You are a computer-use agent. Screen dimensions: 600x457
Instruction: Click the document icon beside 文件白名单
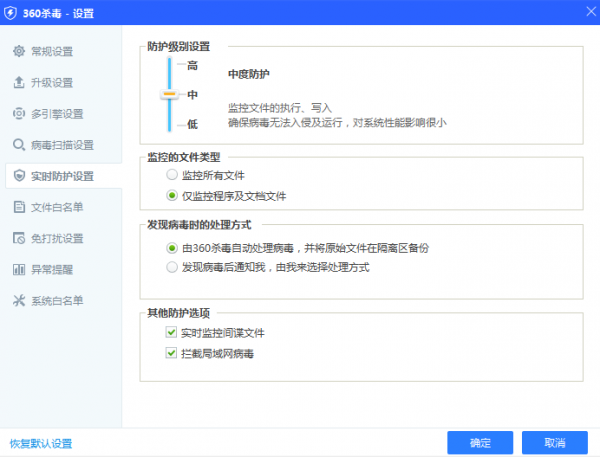[19, 207]
